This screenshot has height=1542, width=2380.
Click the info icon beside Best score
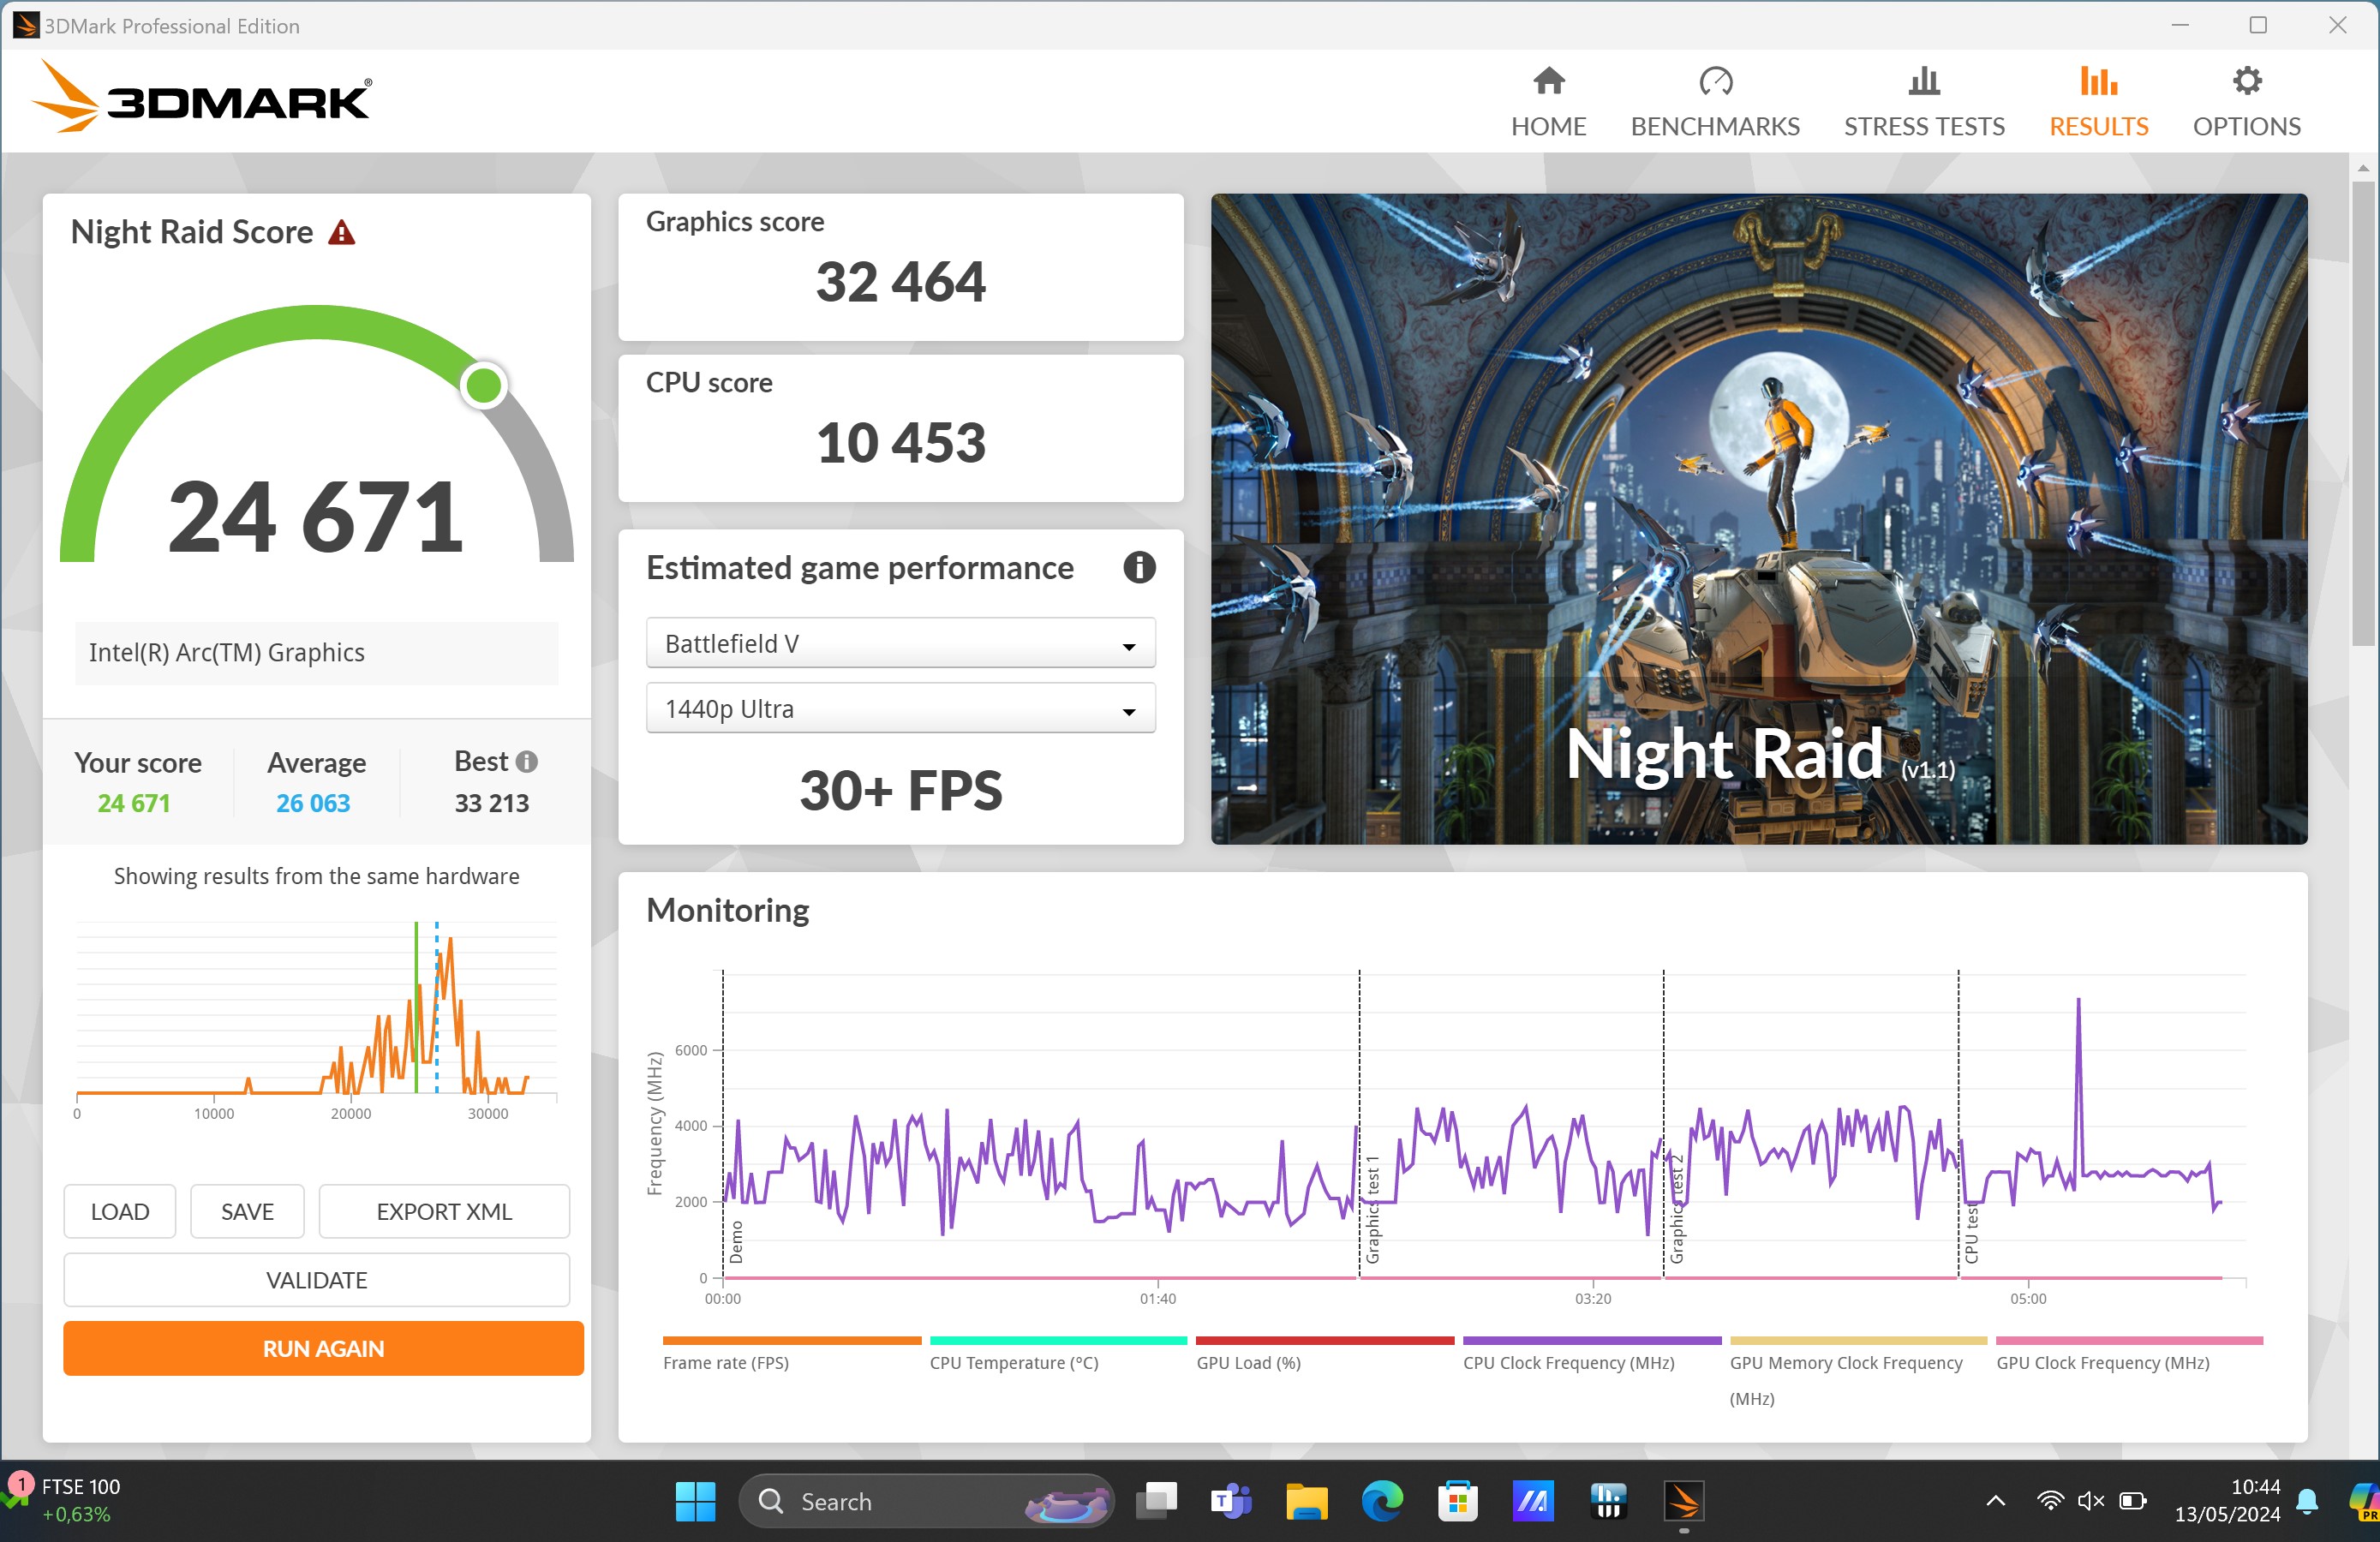527,762
